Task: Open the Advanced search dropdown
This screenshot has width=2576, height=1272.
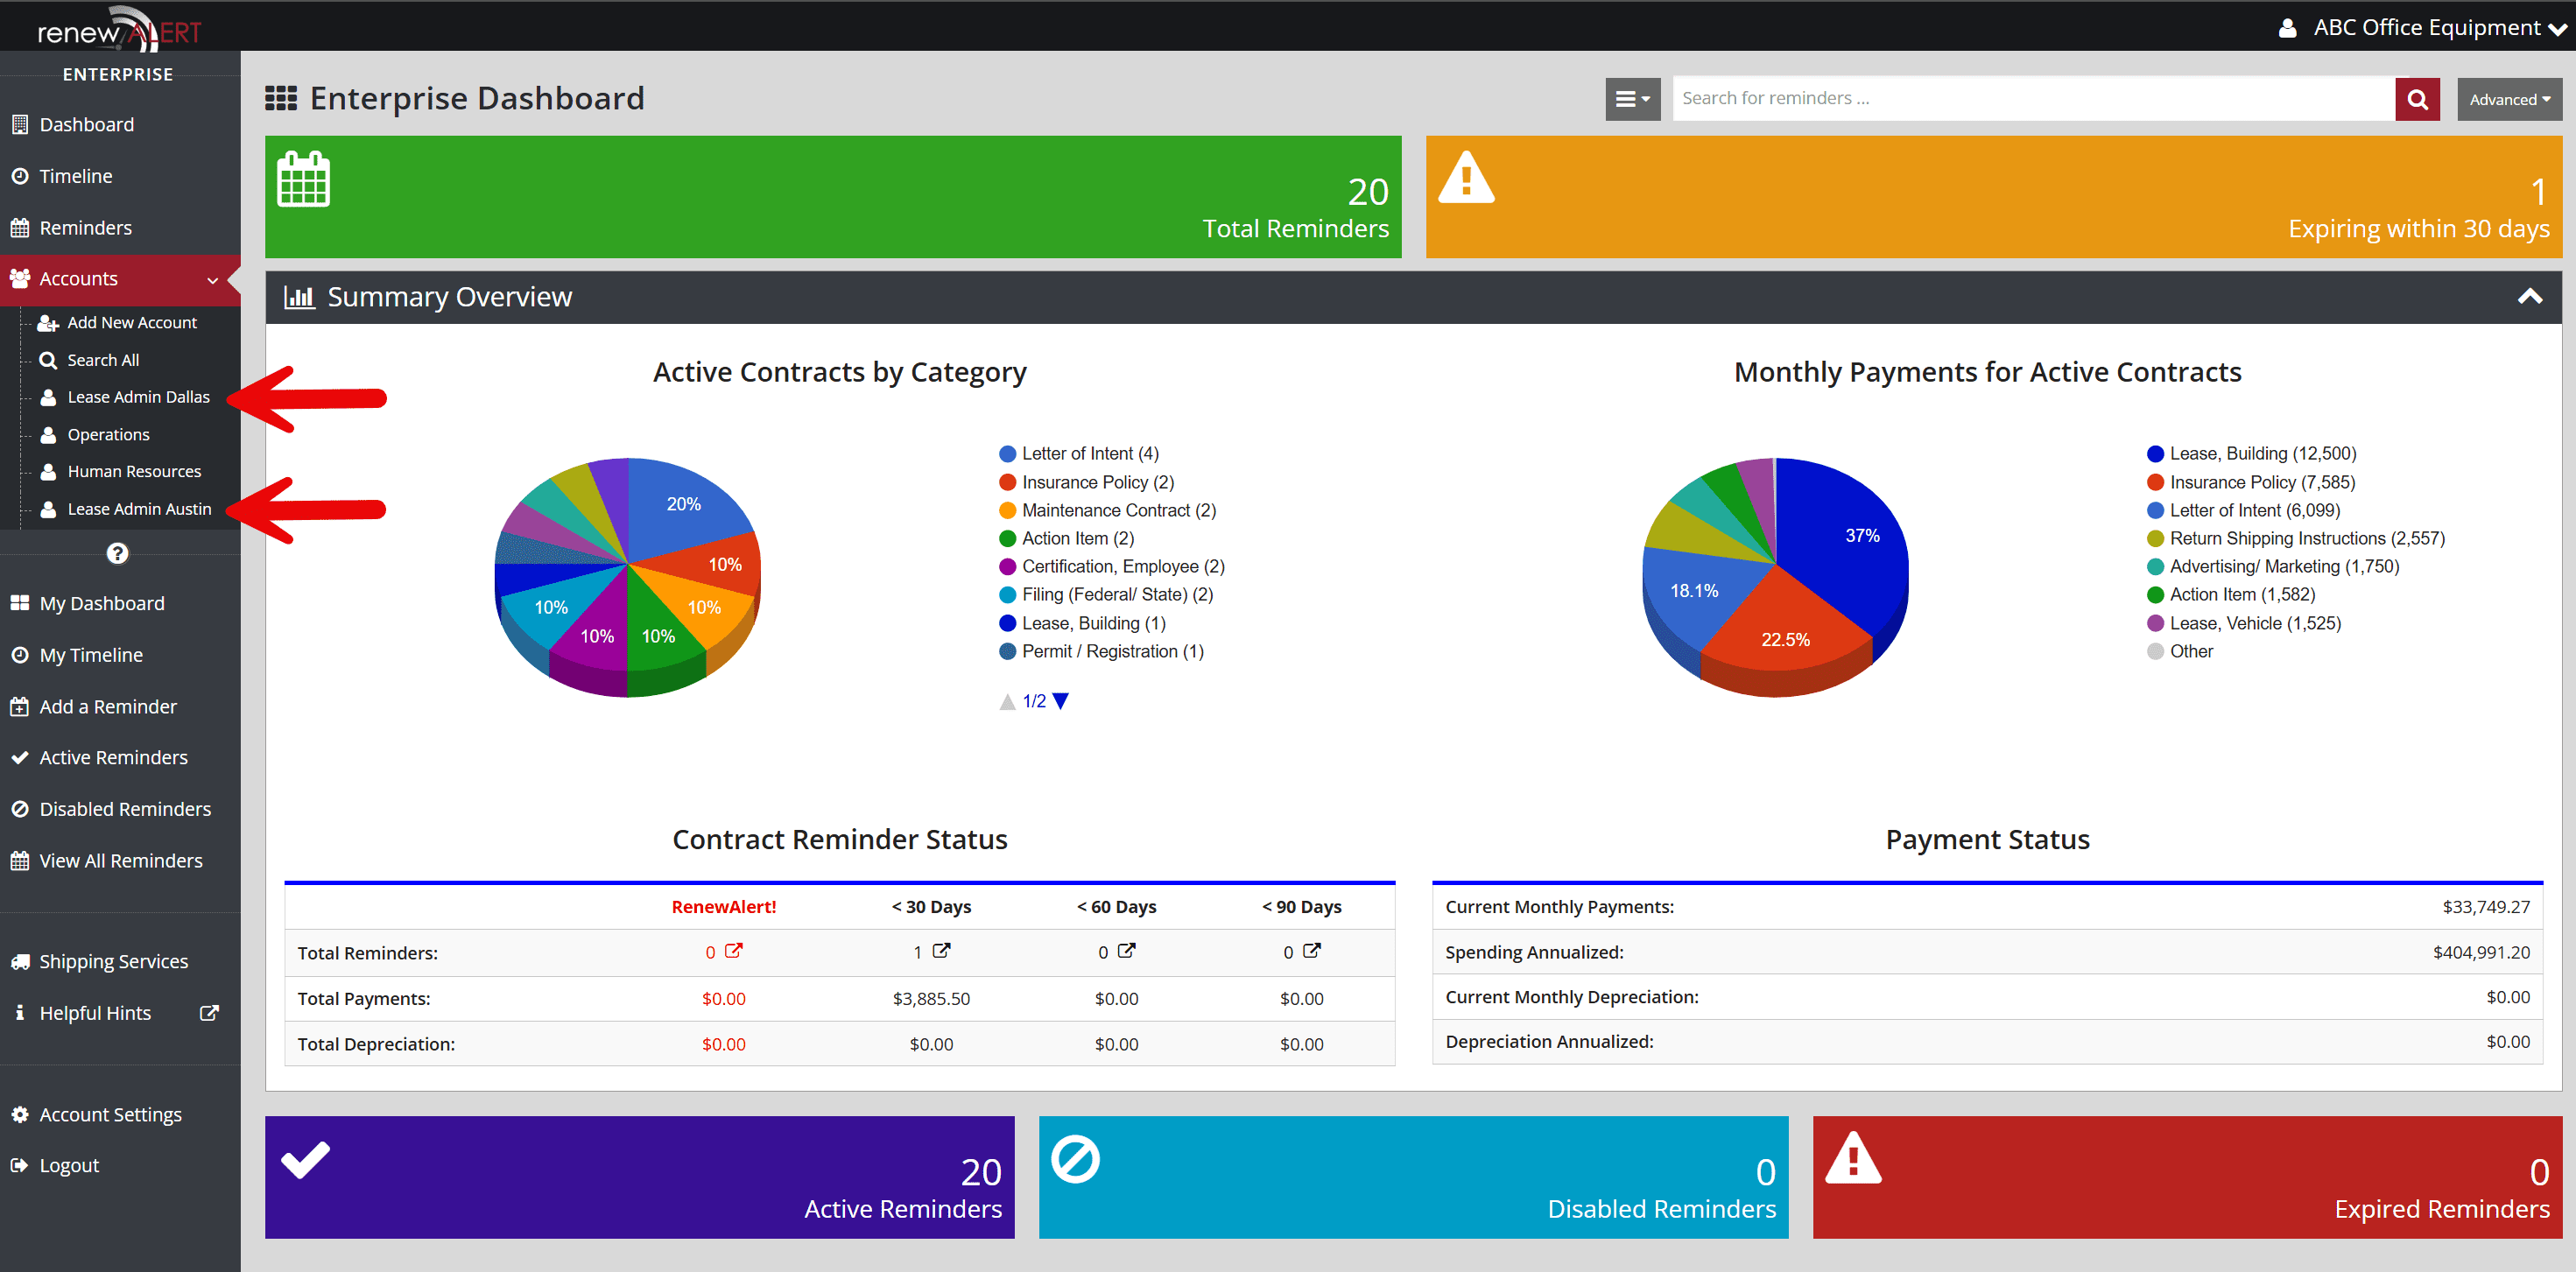Action: (x=2509, y=98)
